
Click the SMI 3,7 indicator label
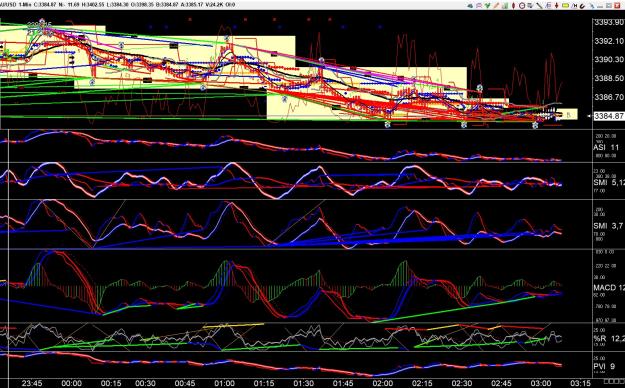pyautogui.click(x=608, y=226)
